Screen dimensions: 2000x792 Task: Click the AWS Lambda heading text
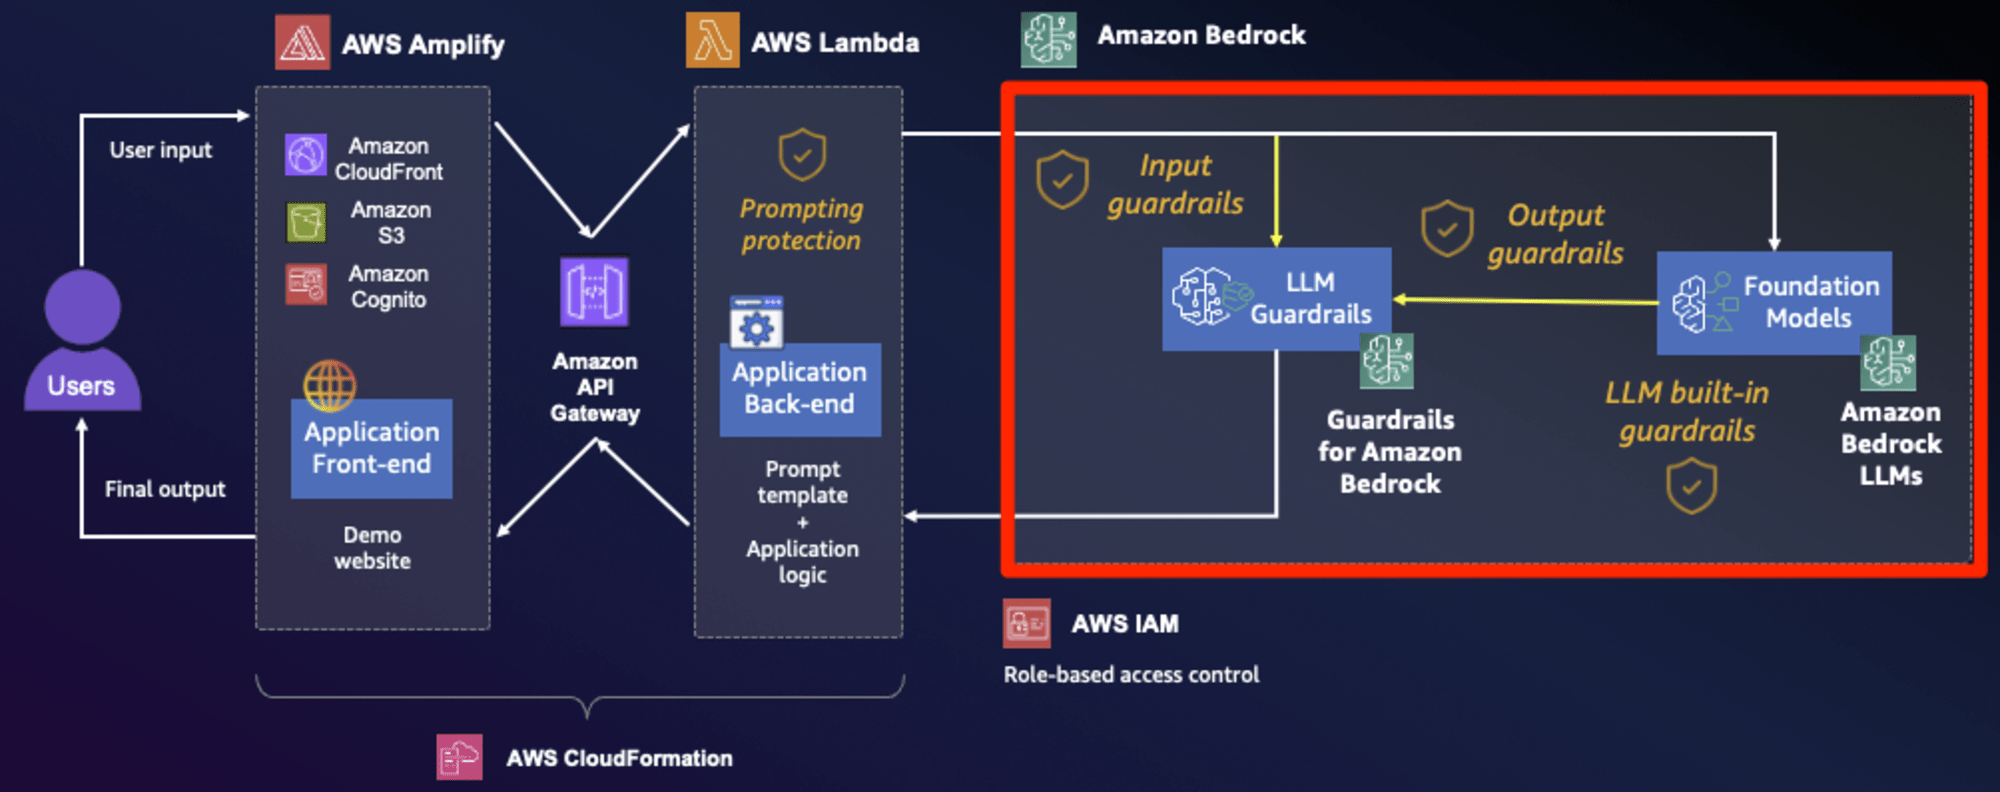(835, 43)
